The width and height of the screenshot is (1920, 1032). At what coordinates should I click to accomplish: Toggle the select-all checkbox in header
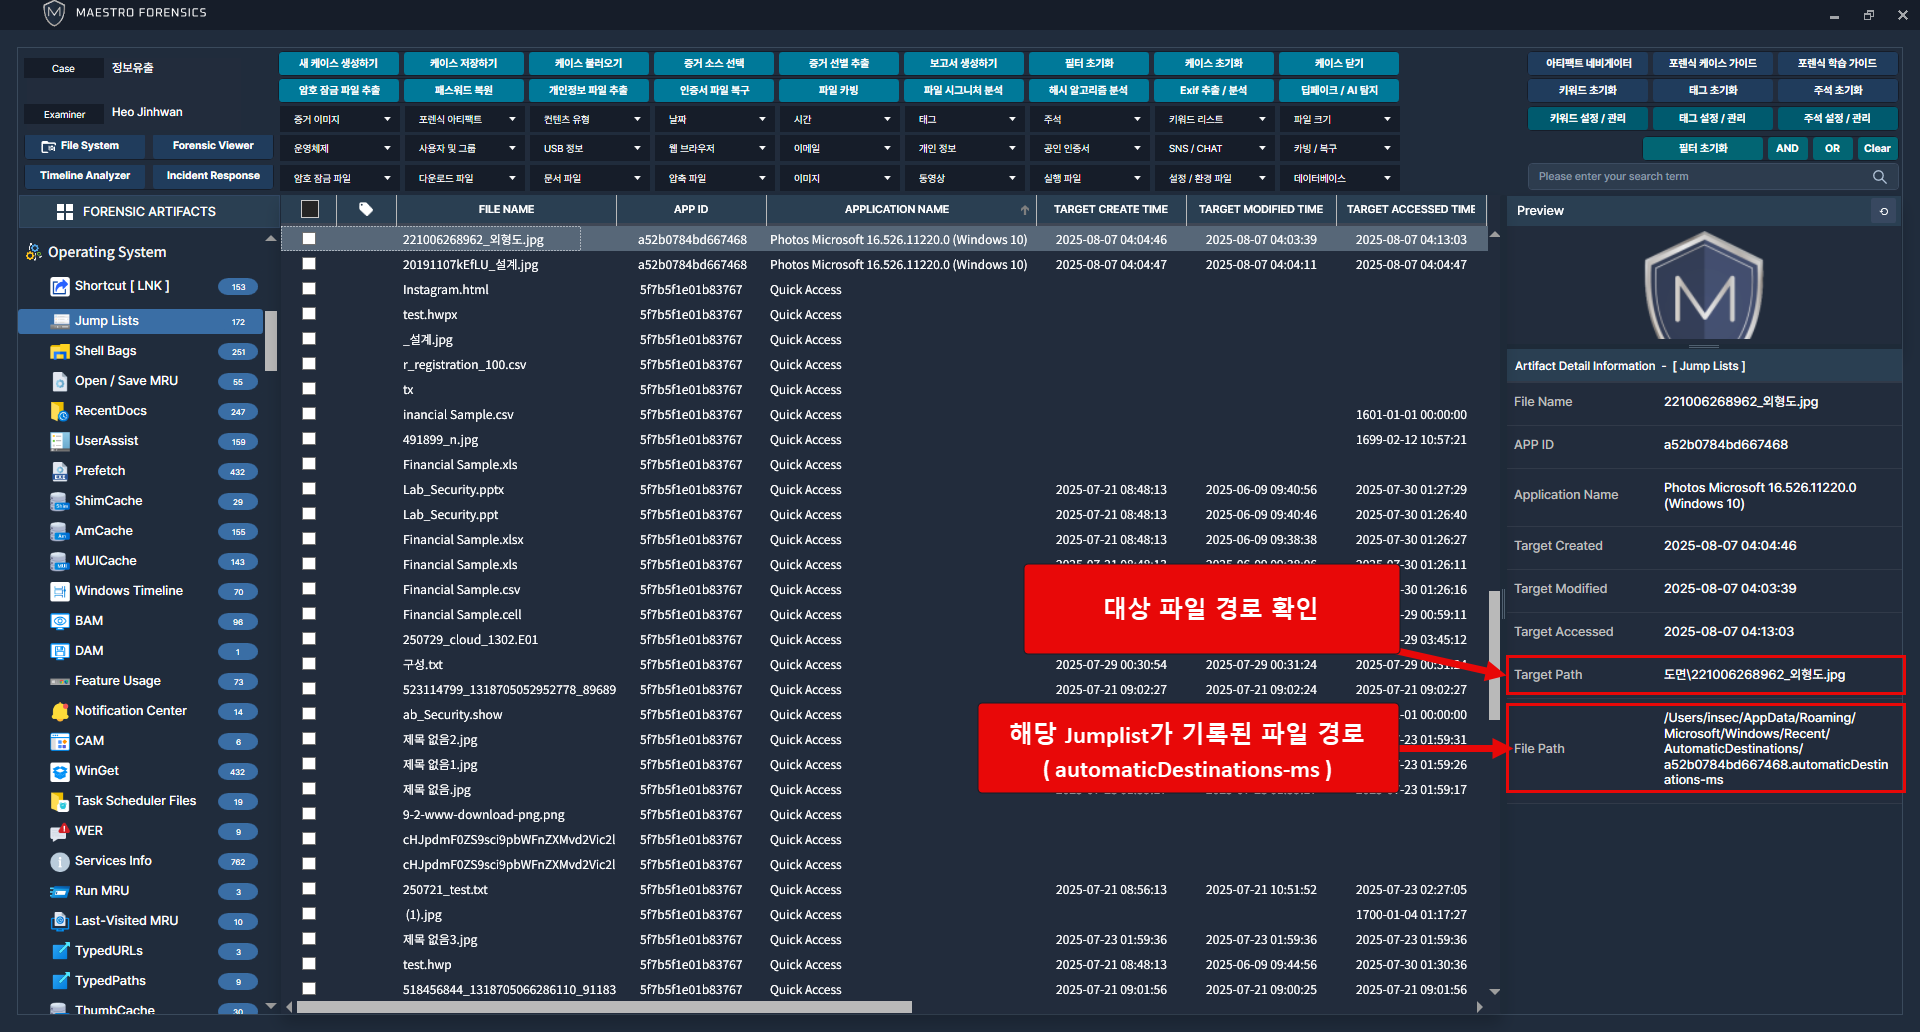click(x=310, y=209)
